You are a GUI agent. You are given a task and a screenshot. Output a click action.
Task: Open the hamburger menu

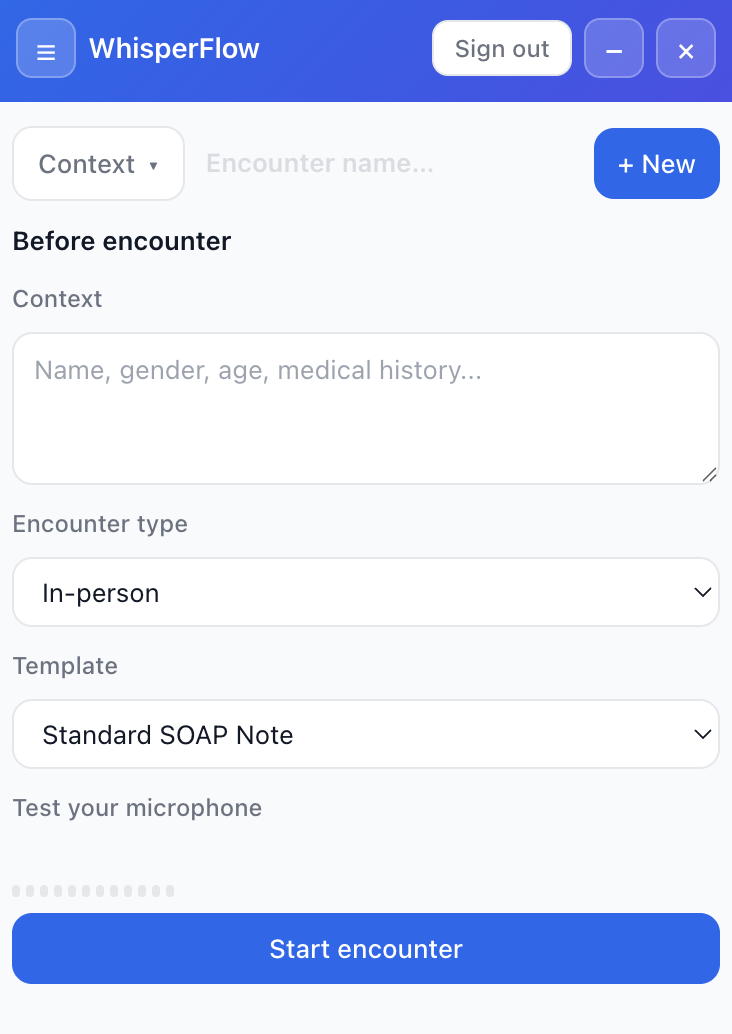[46, 49]
